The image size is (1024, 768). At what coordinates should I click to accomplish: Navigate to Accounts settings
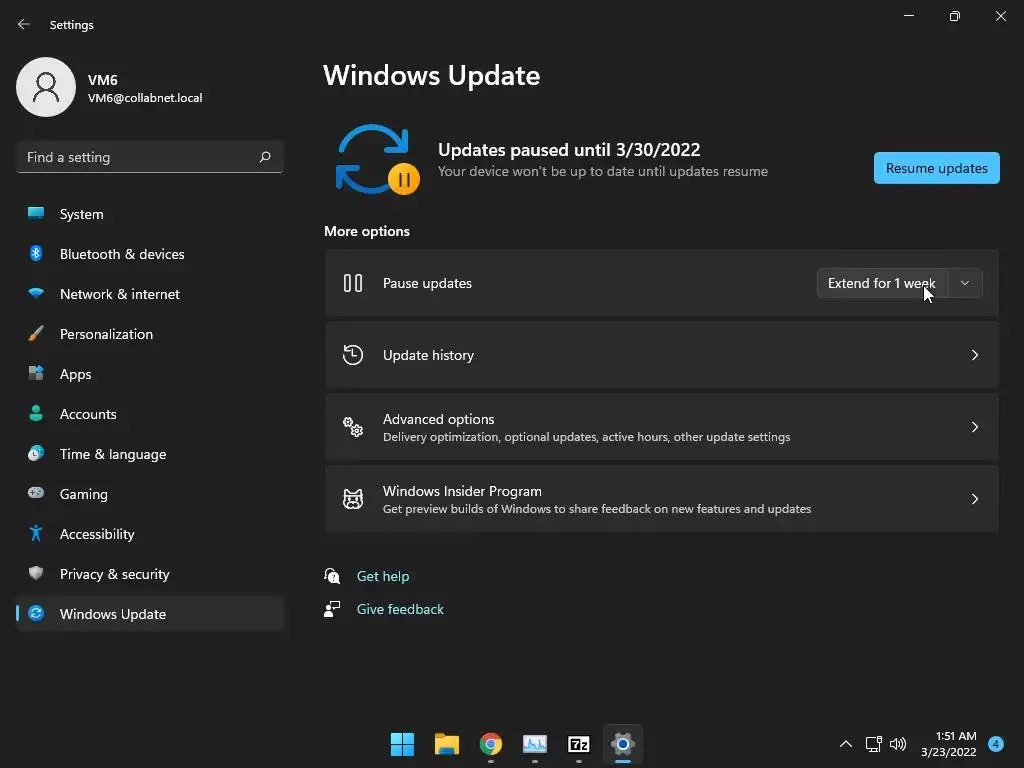pos(150,414)
